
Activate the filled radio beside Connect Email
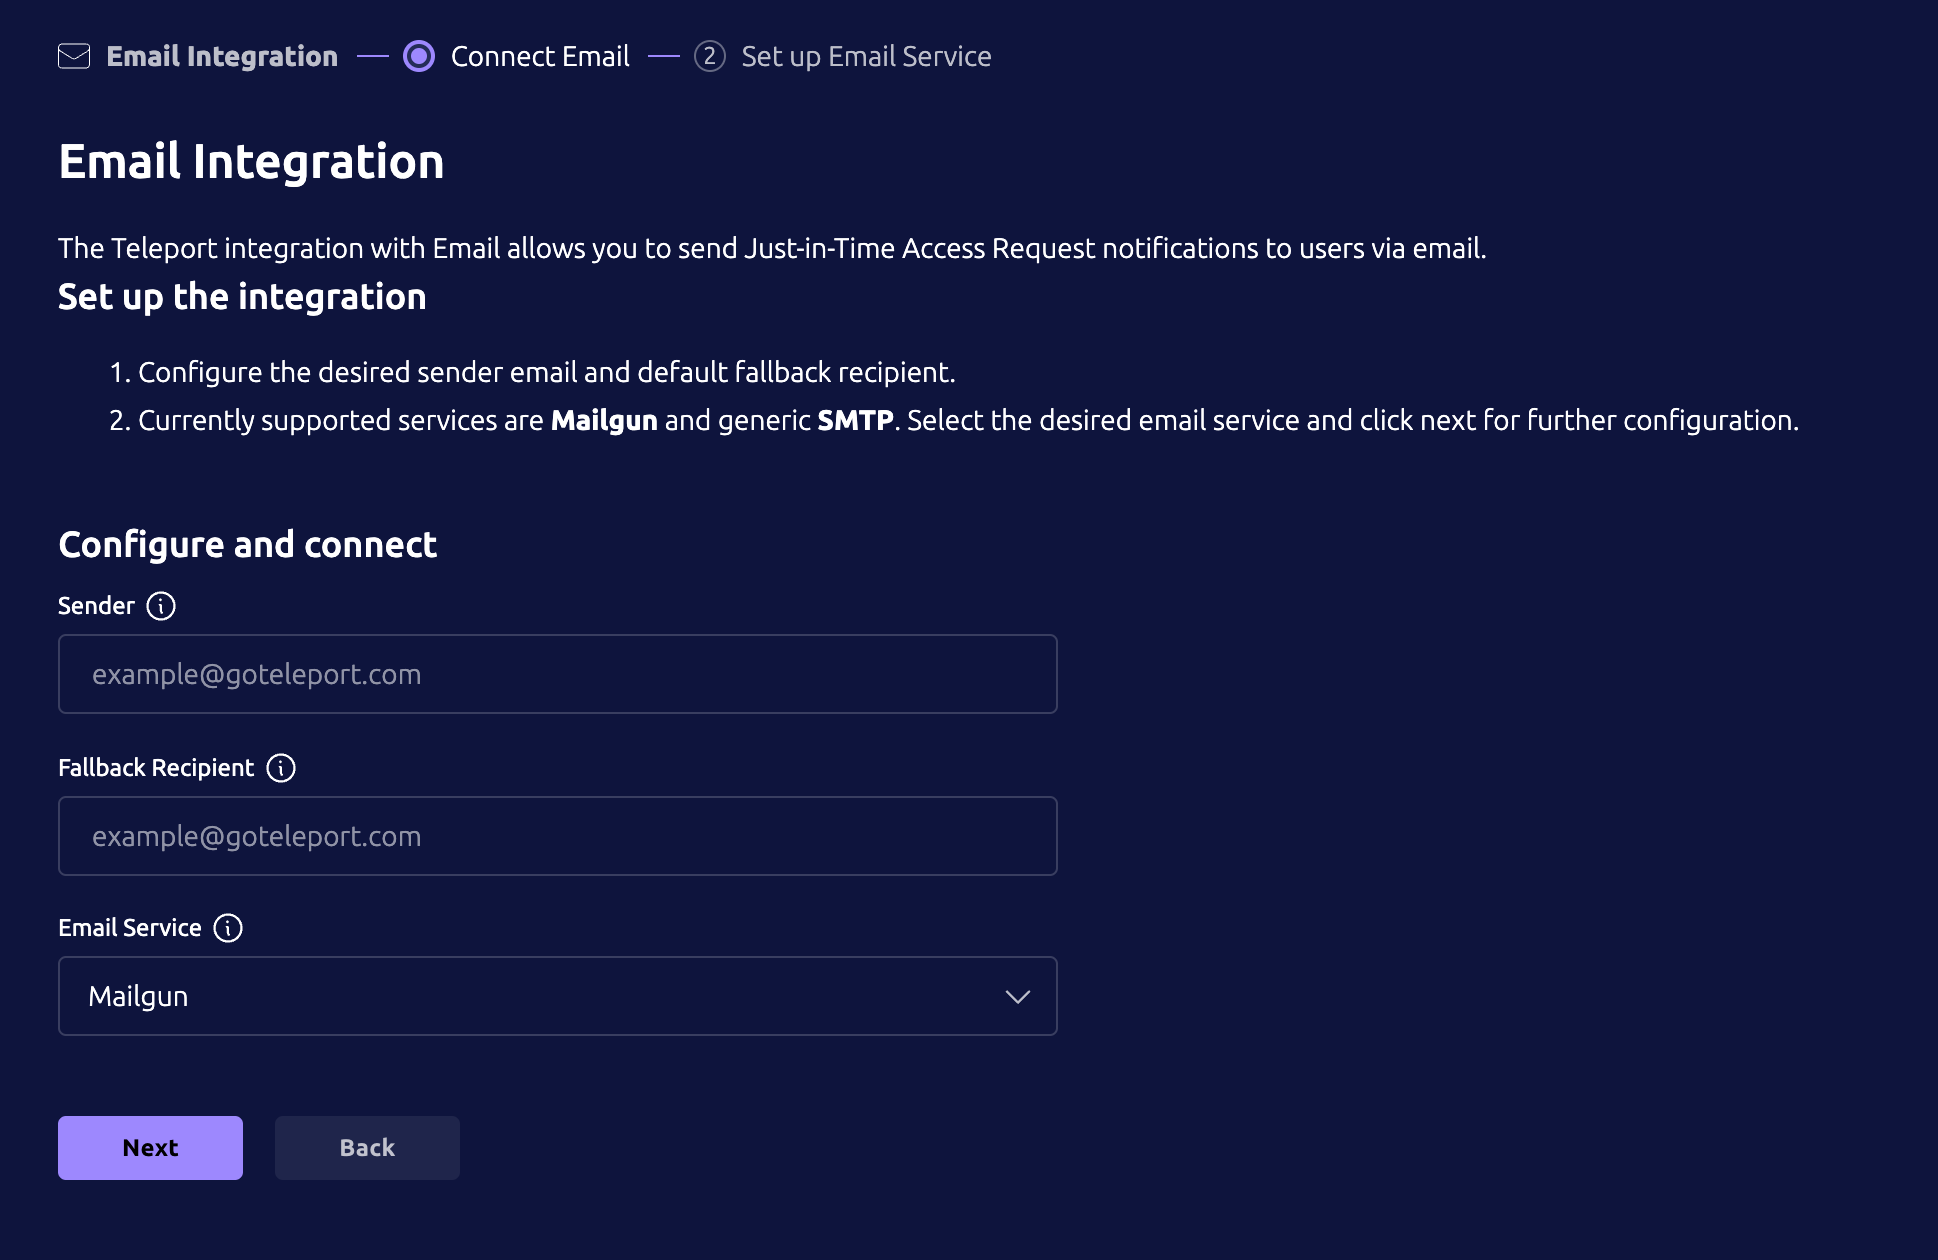[419, 57]
